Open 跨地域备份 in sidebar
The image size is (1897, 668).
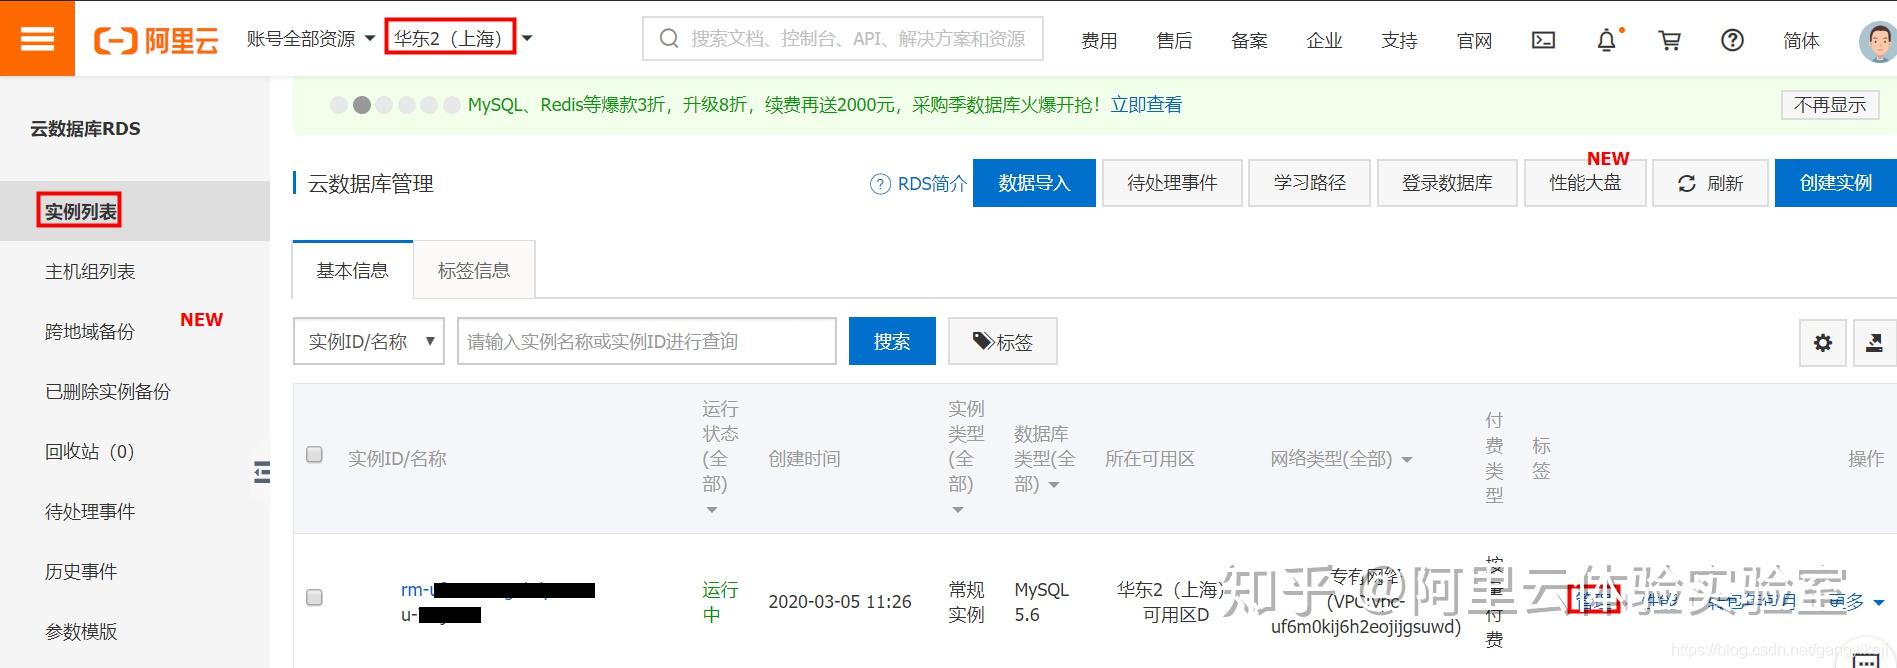90,331
